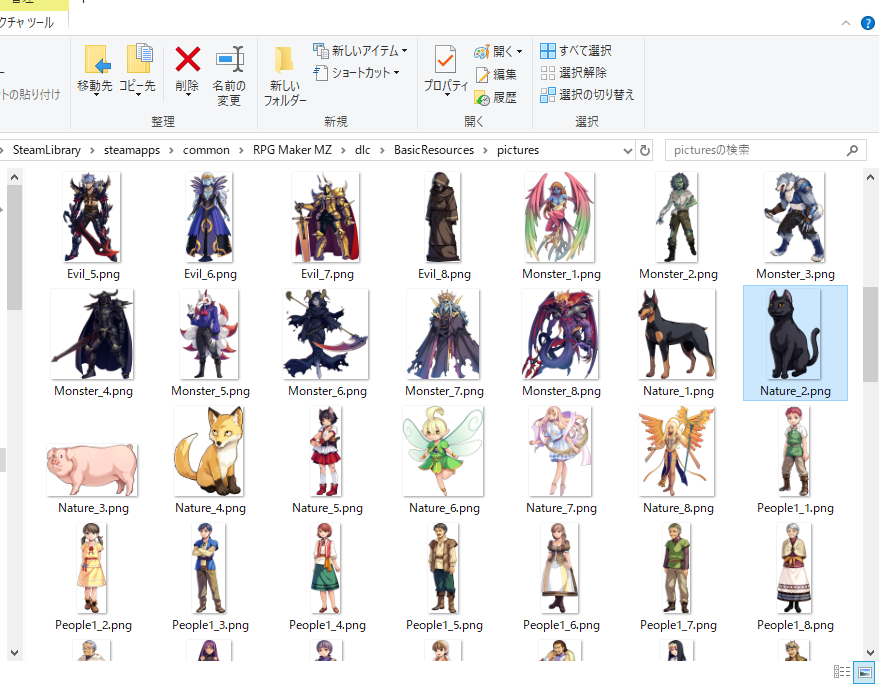Select the Nature_3.png pig thumbnail
This screenshot has height=685, width=880.
coord(92,470)
